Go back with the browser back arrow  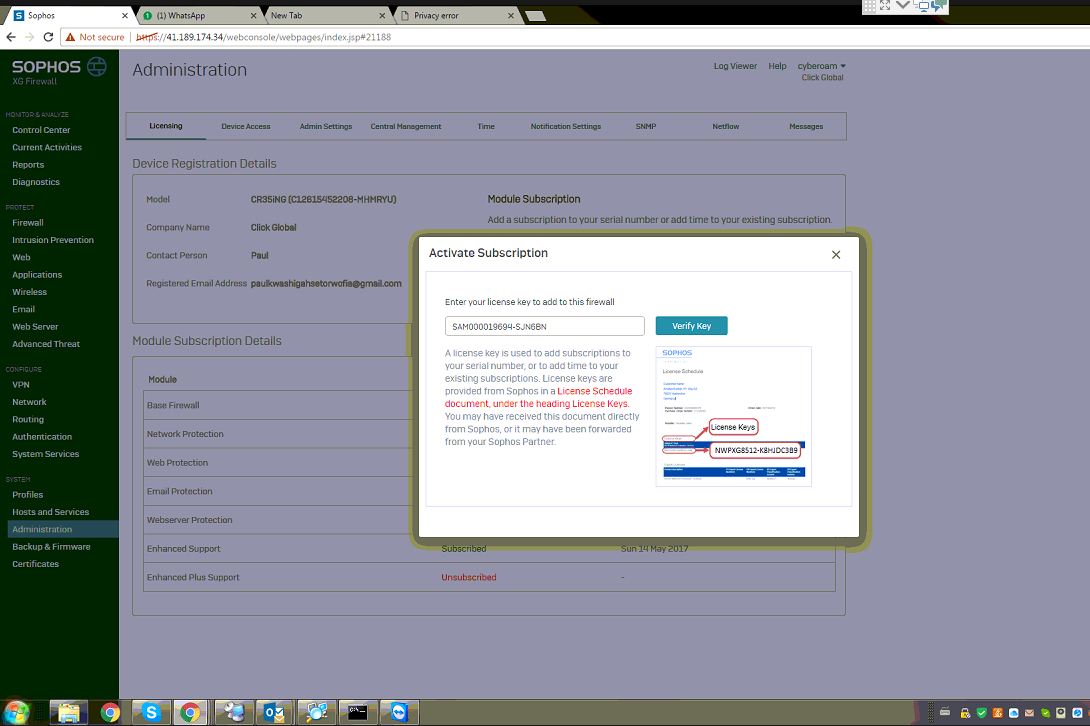point(11,37)
